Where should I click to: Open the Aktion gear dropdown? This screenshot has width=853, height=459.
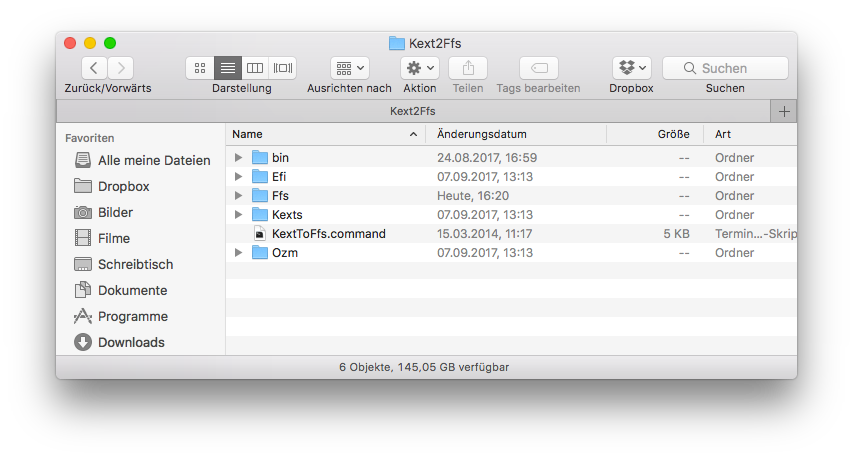click(x=420, y=68)
